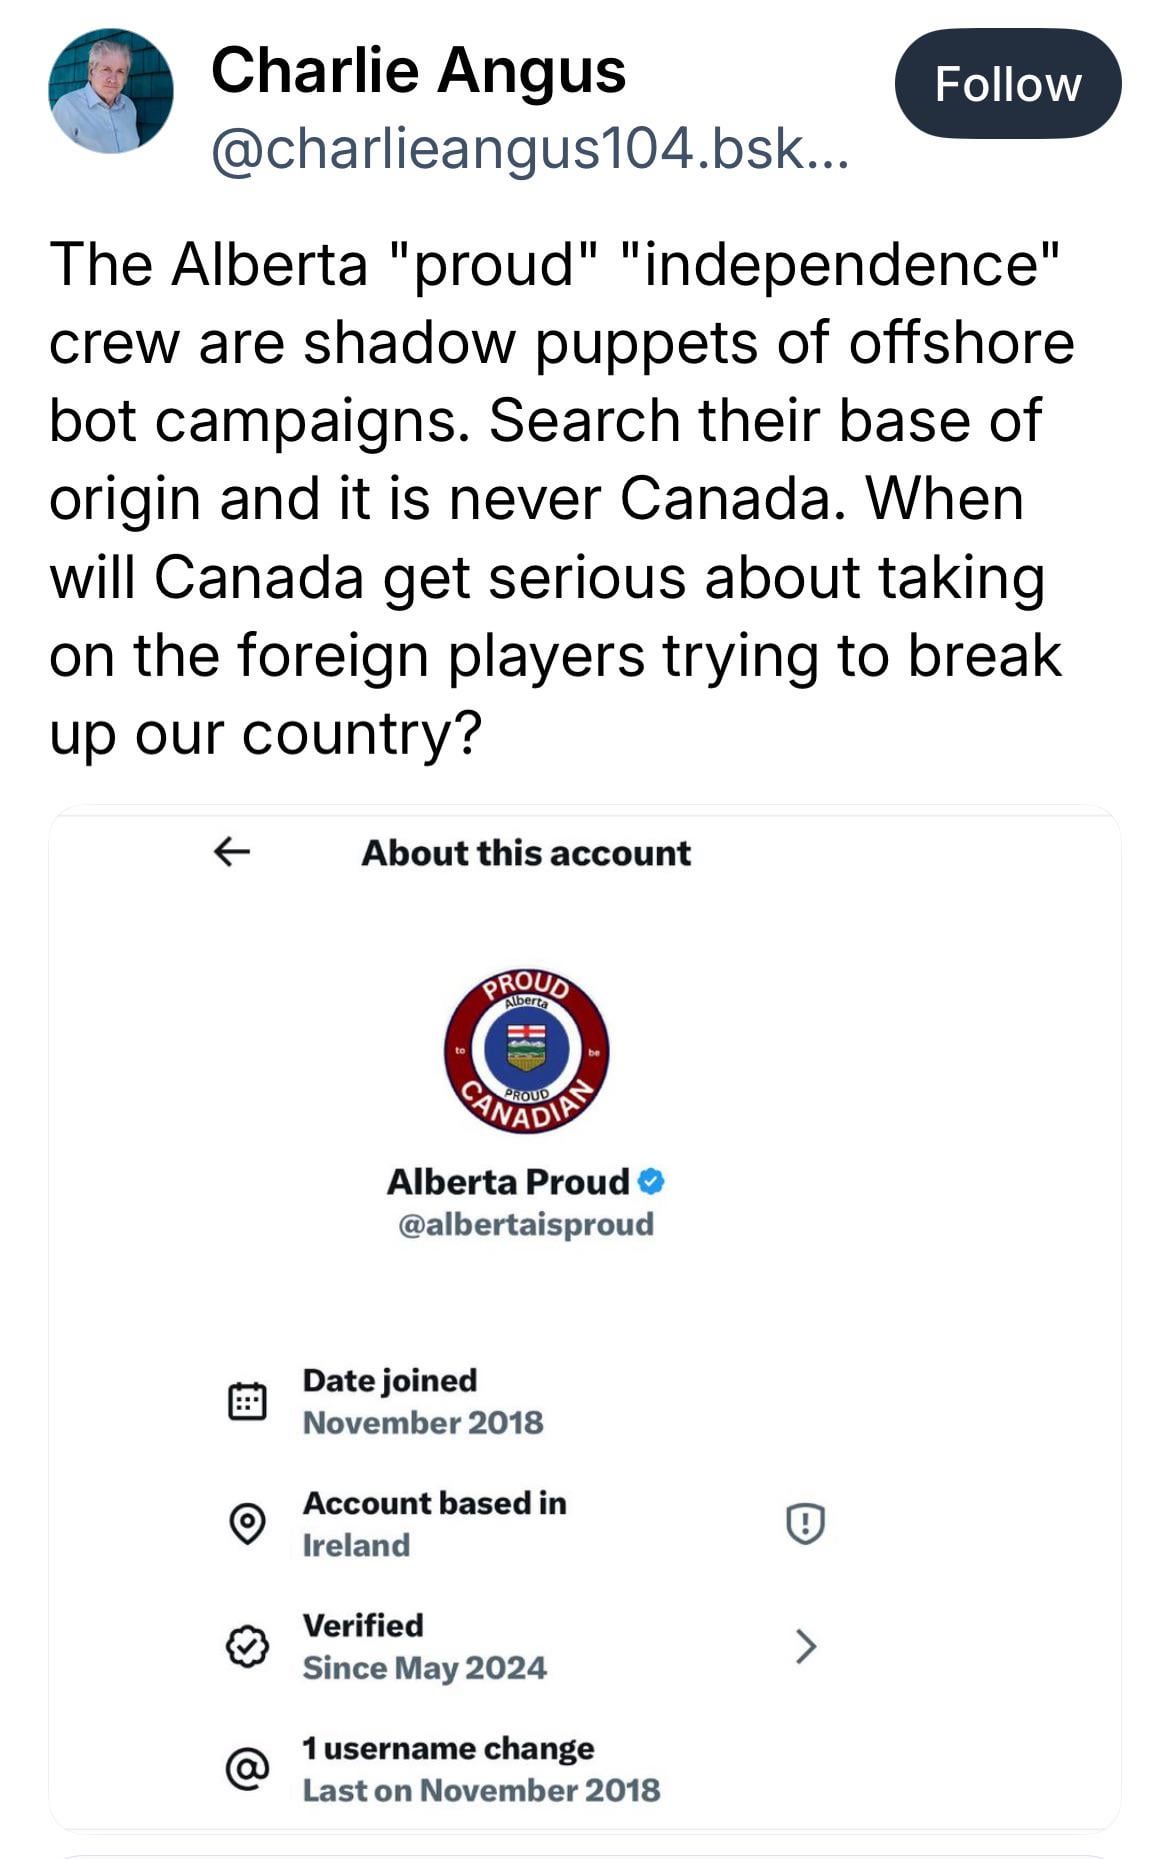
Task: Click the Alberta Proud account name
Action: [x=508, y=1182]
